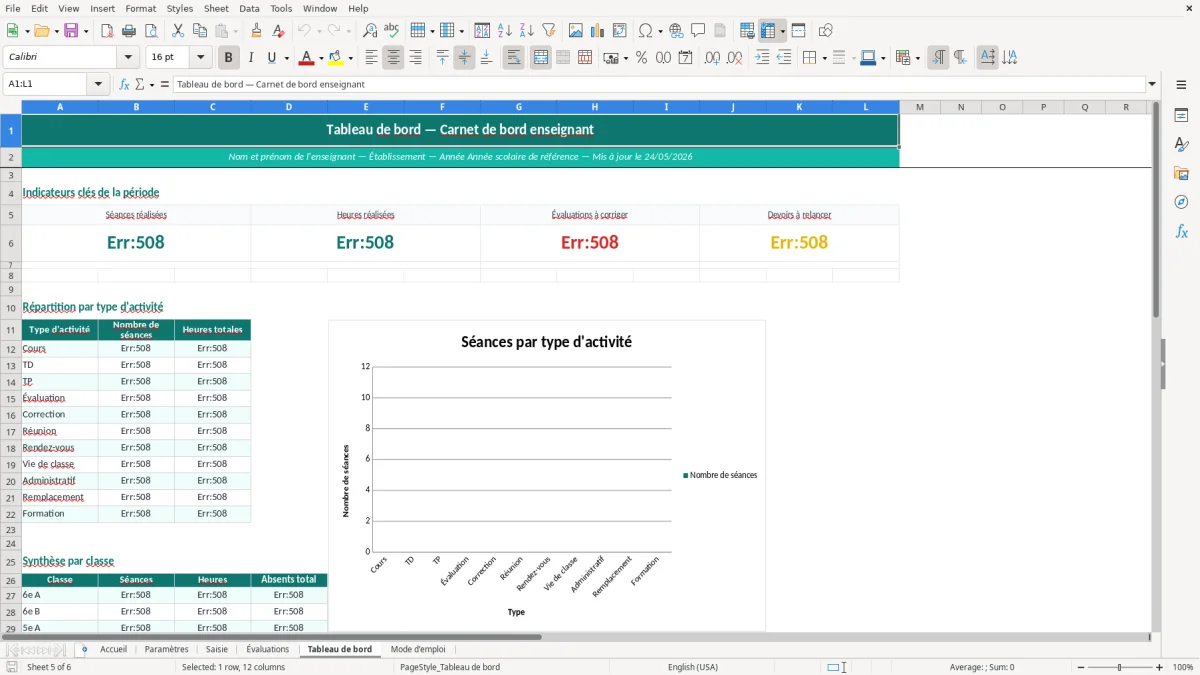Open sidebar Functions panel
1200x675 pixels.
tap(1181, 231)
